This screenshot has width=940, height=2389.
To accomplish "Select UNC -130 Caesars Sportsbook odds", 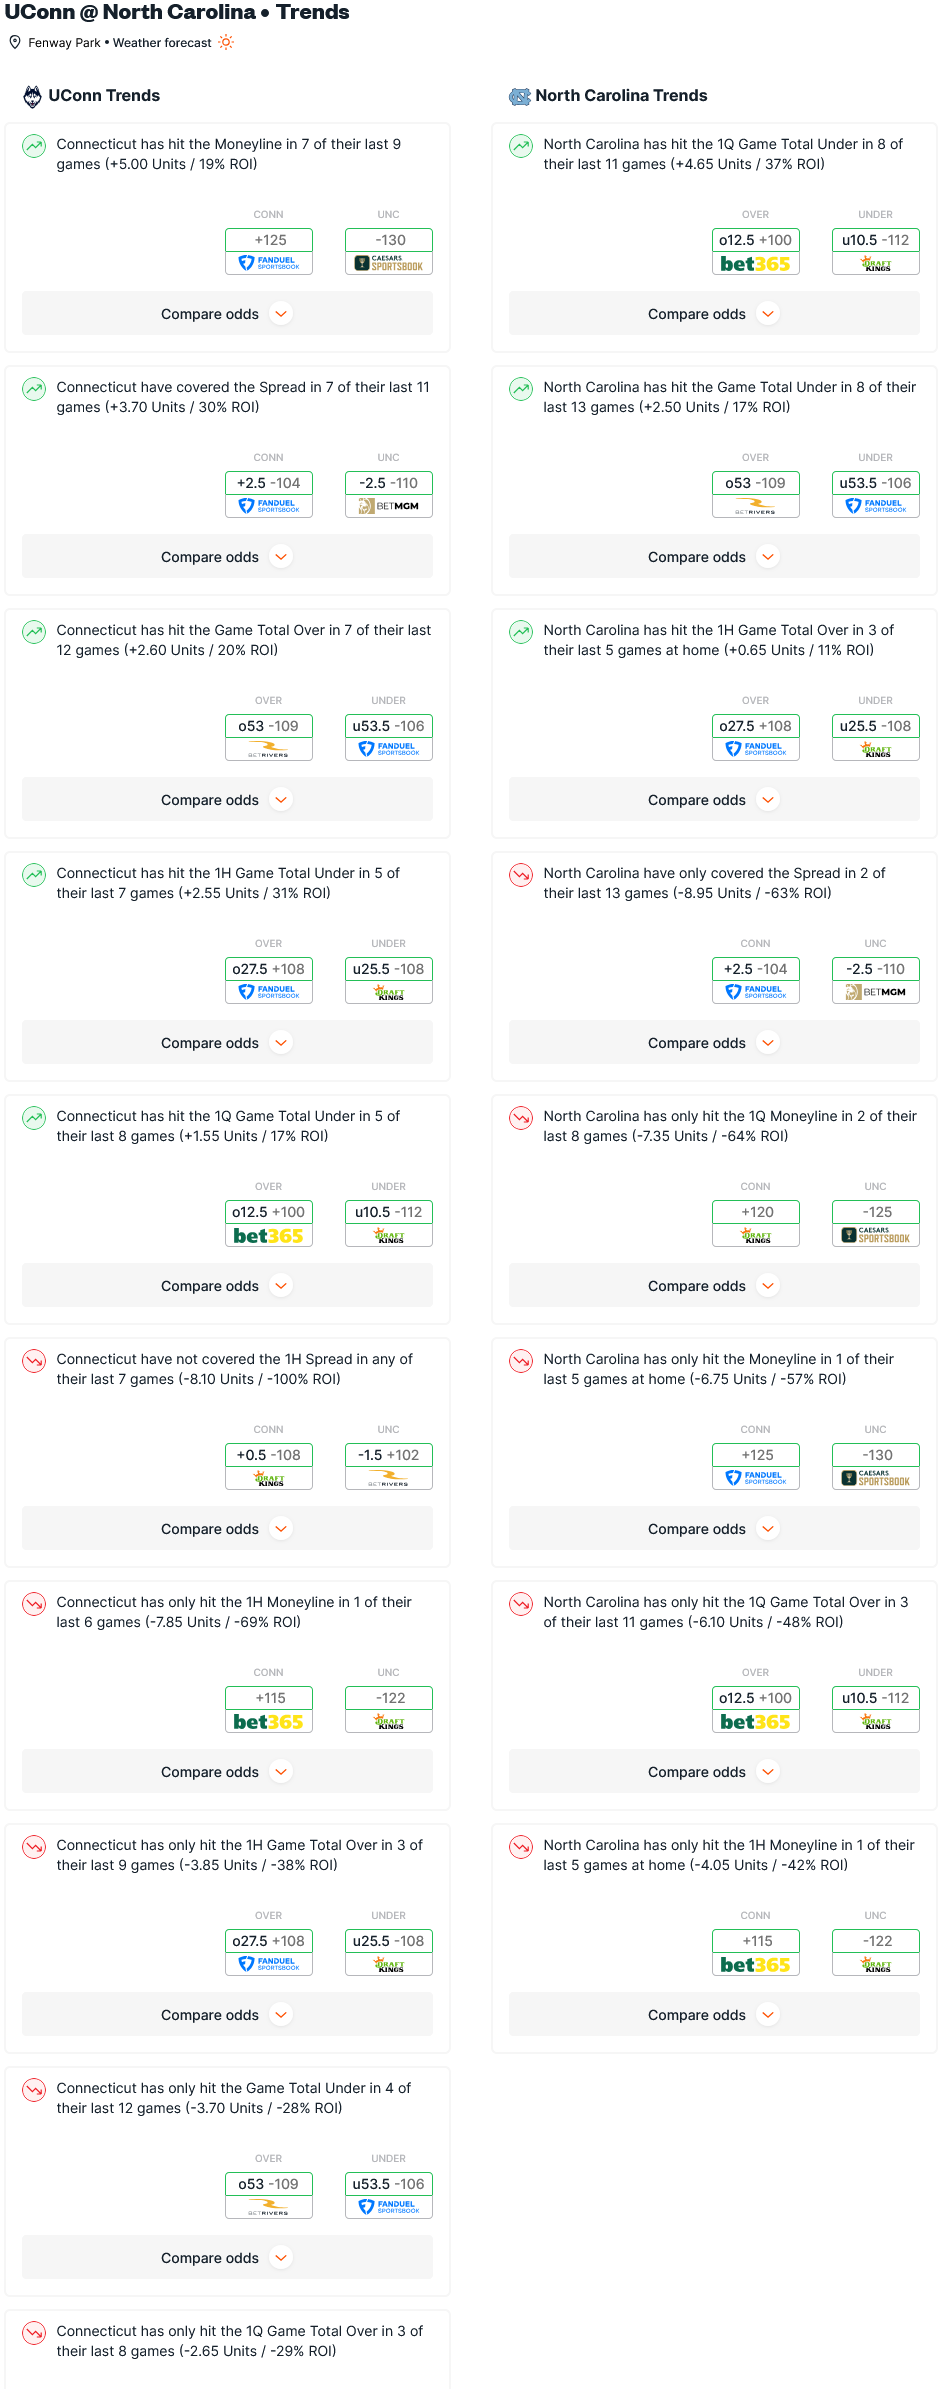I will (389, 251).
